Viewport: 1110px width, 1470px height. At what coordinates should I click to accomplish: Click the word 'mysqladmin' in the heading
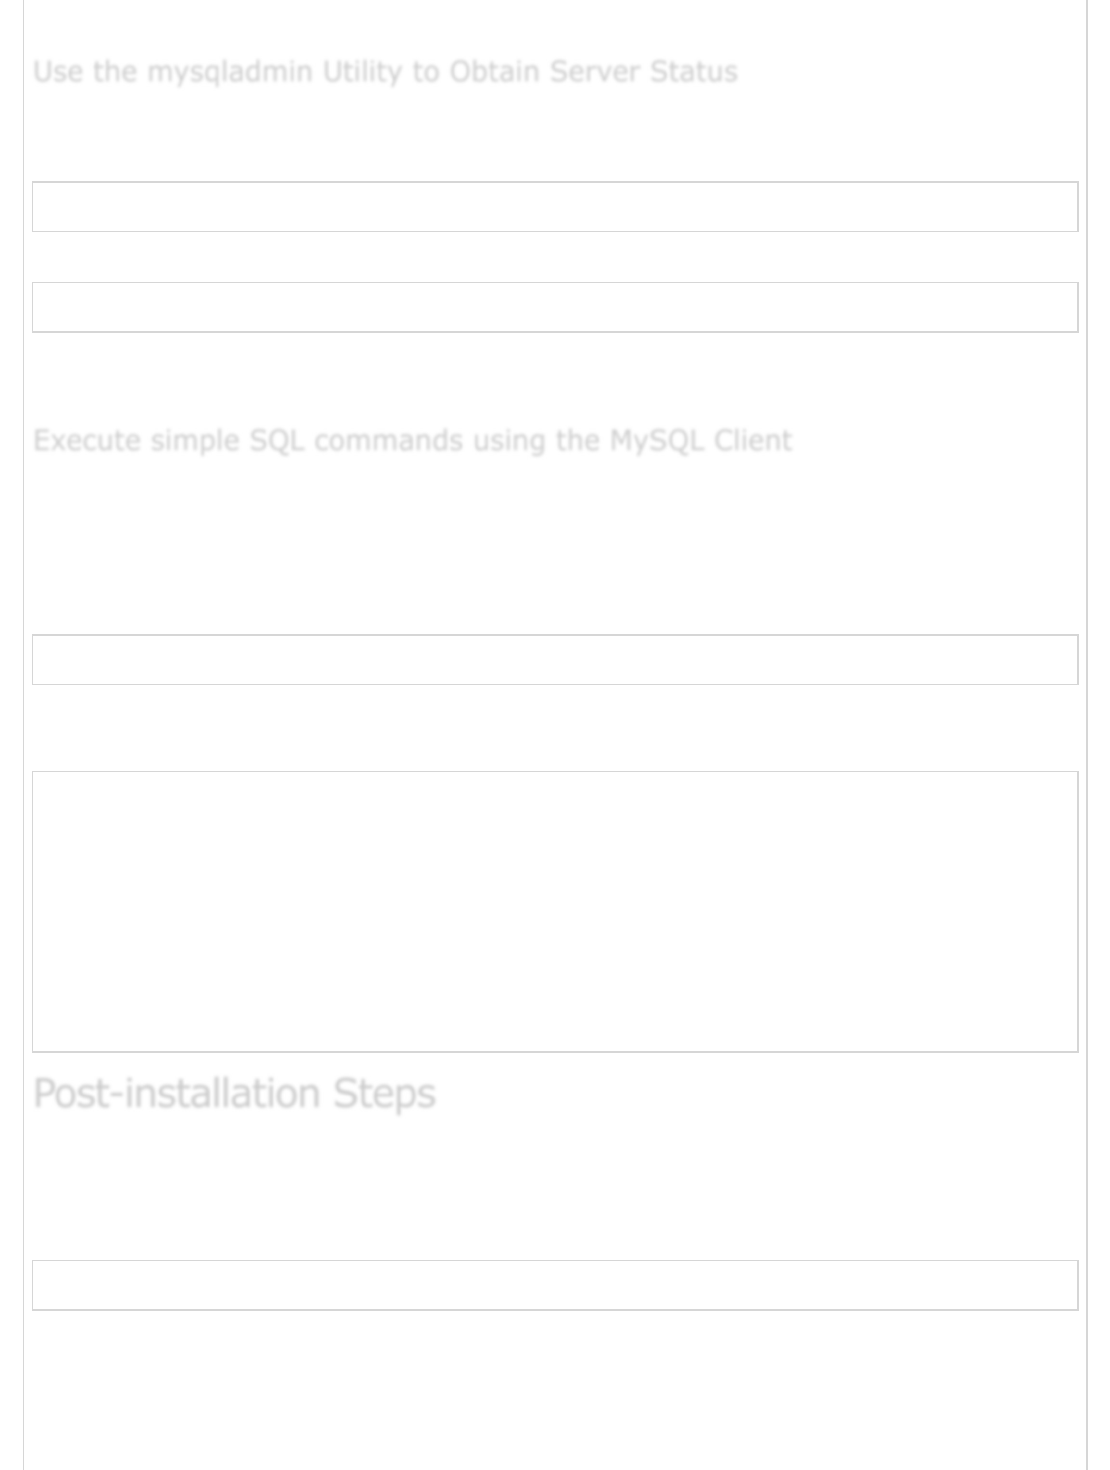coord(230,73)
